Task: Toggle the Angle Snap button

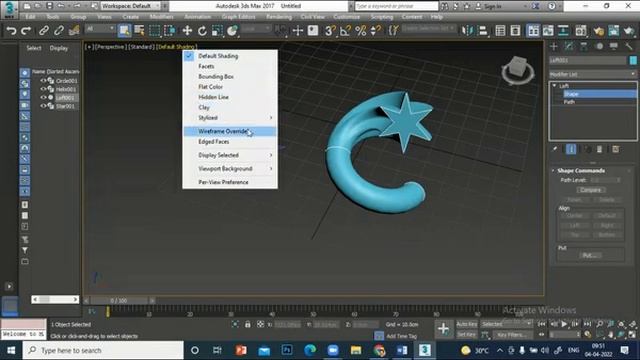Action: pyautogui.click(x=345, y=31)
